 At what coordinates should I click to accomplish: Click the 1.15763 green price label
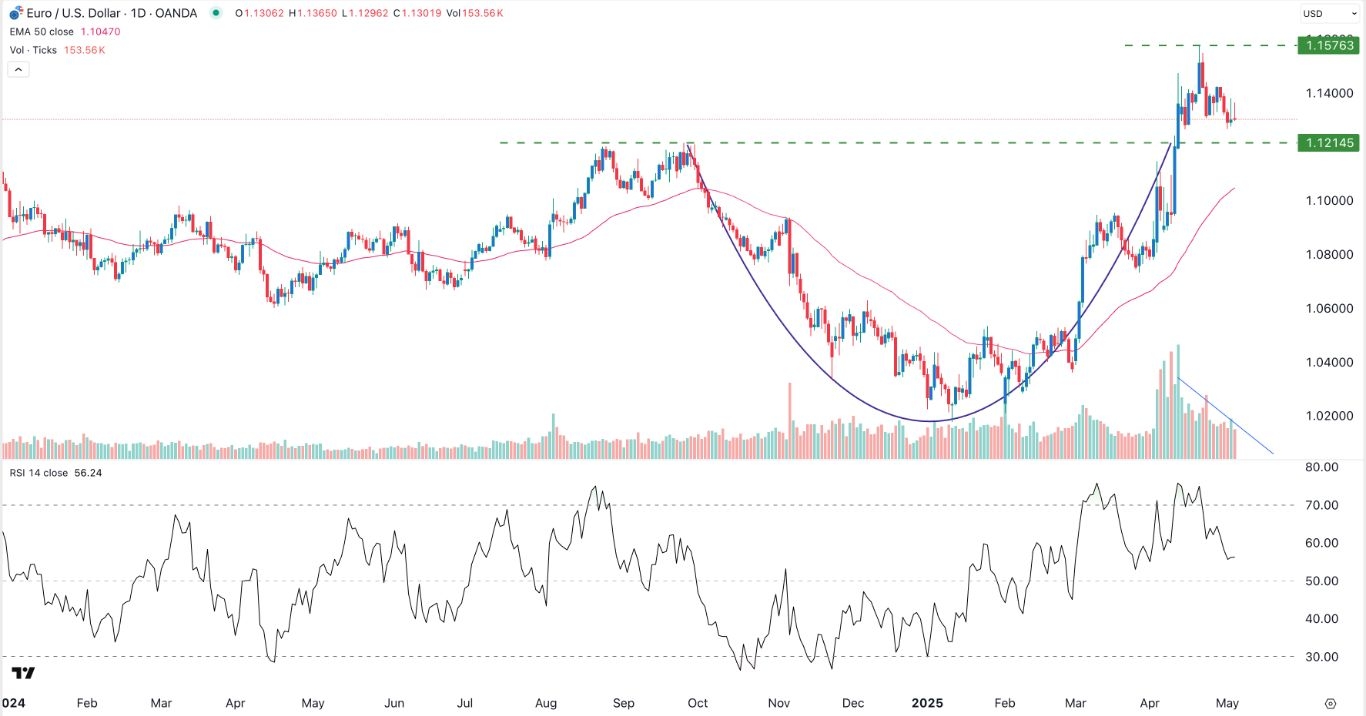coord(1328,45)
